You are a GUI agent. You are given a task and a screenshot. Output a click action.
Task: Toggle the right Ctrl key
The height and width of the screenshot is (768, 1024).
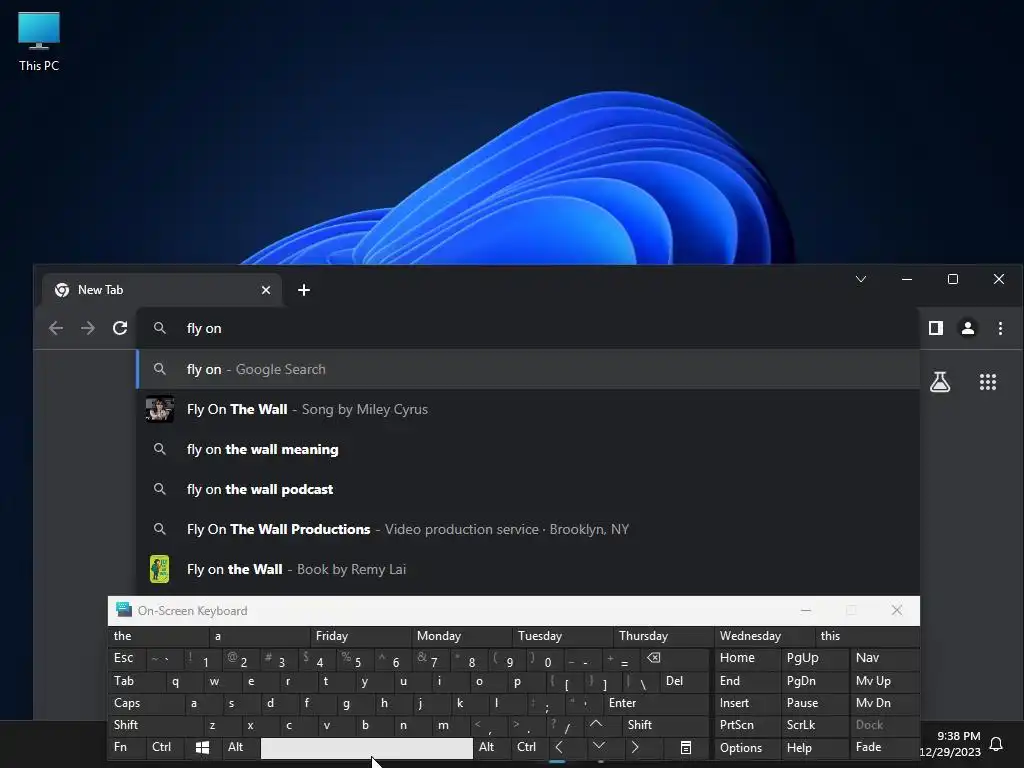pos(529,747)
